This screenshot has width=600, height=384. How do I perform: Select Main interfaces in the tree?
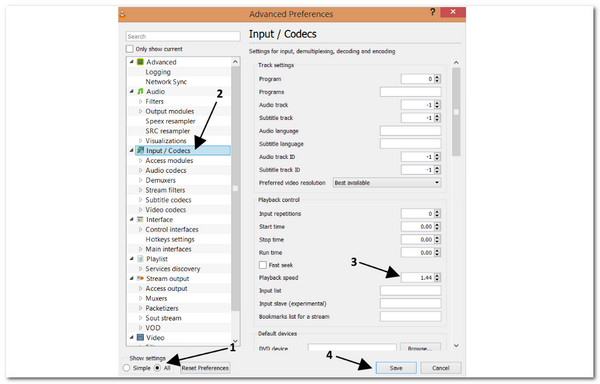(x=168, y=249)
